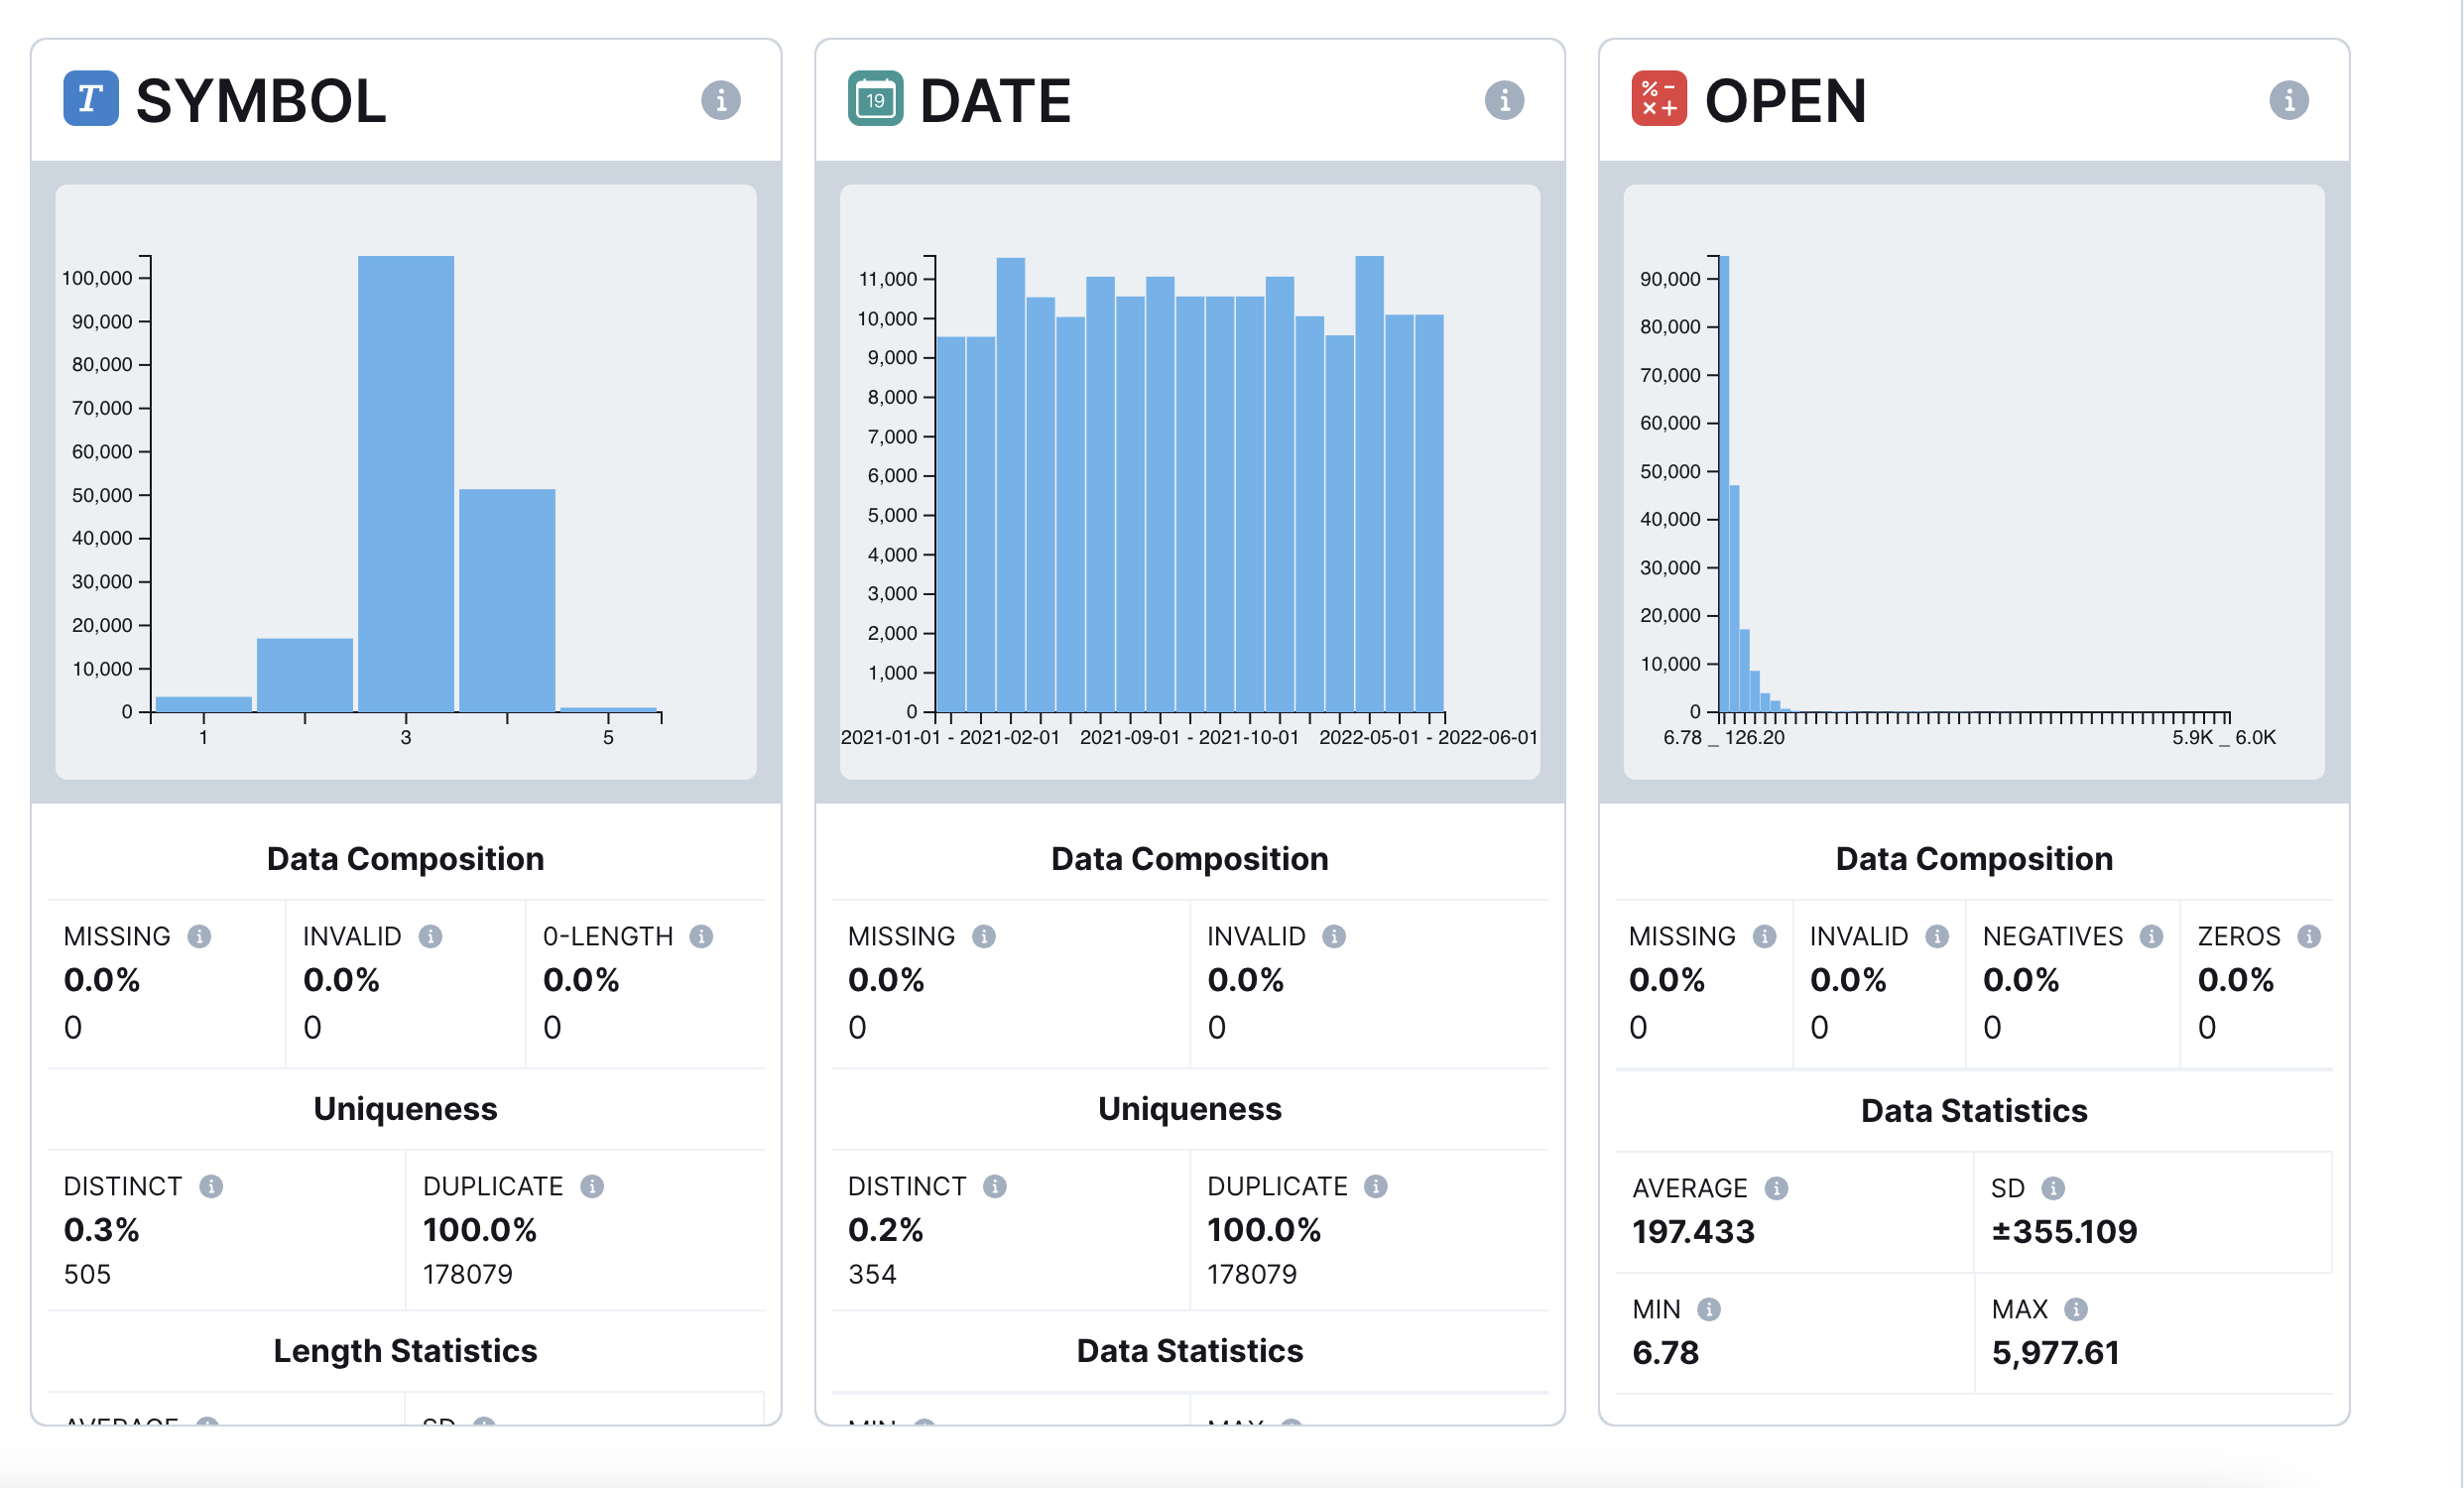Click distinct count 354 in DATE card
This screenshot has width=2464, height=1488.
872,1274
